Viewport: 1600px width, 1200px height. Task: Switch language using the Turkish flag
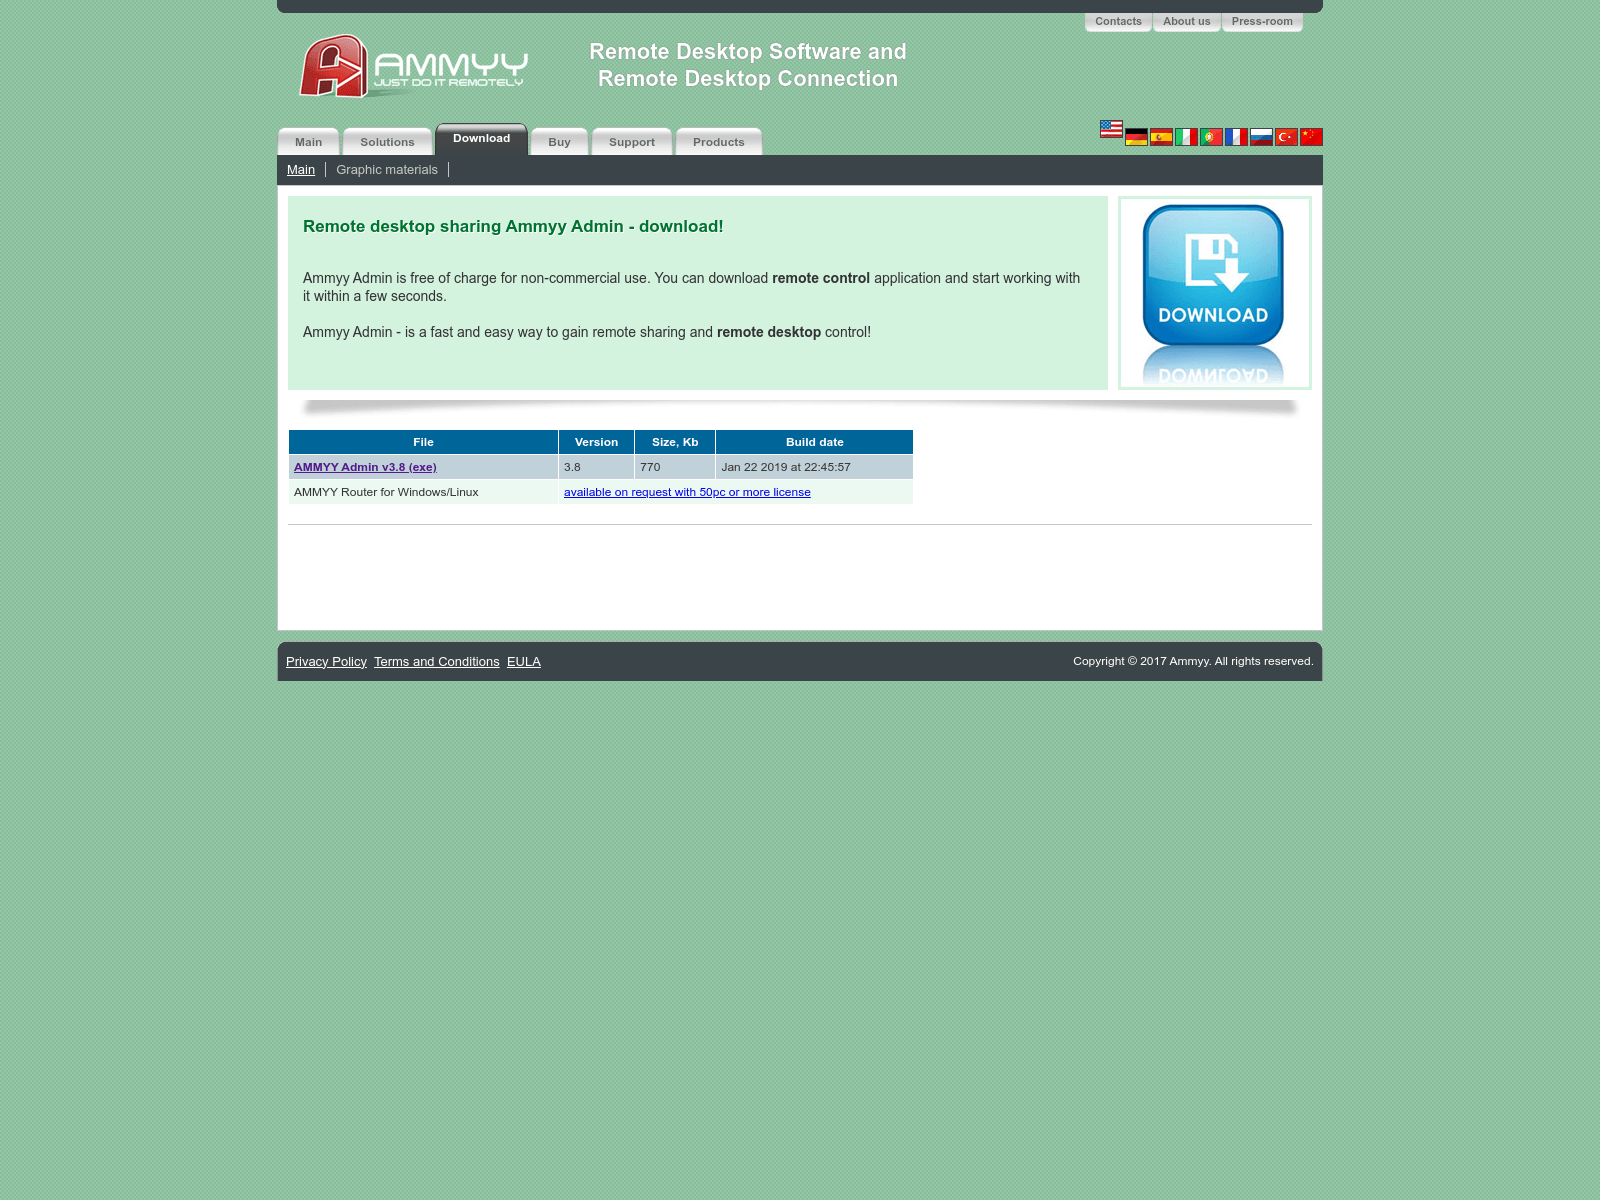(x=1286, y=137)
